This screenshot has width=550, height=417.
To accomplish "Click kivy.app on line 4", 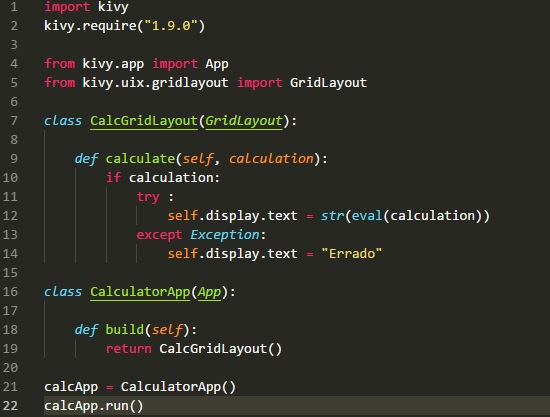I will tap(113, 64).
